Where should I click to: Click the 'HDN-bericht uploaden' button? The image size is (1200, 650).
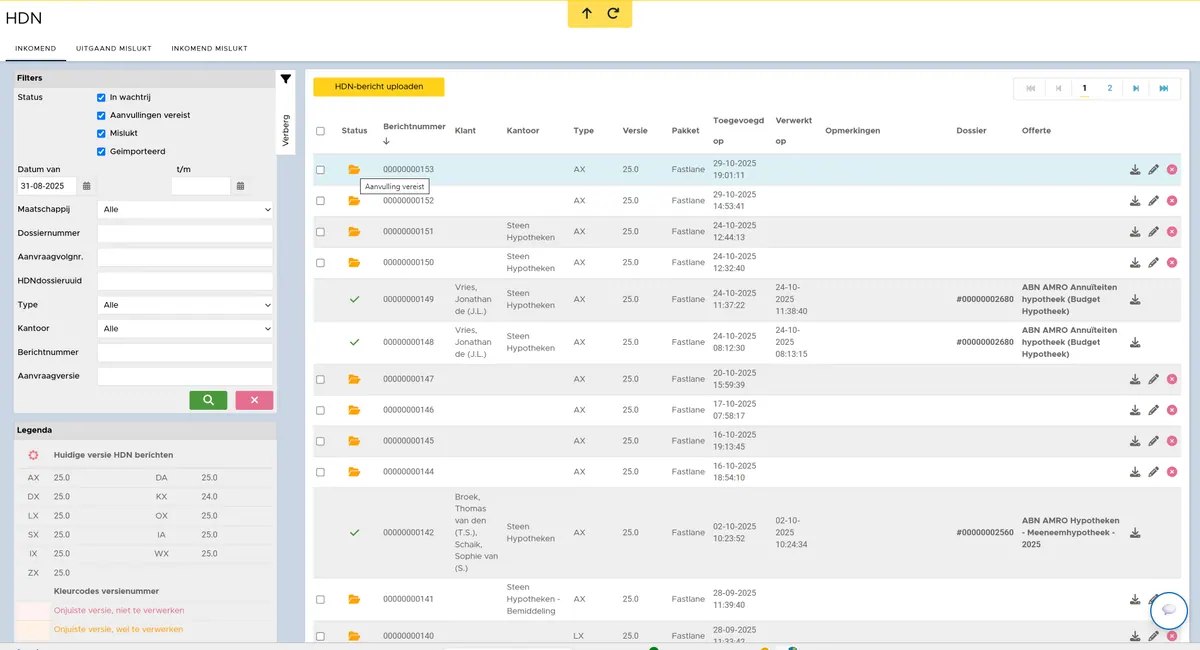tap(379, 87)
